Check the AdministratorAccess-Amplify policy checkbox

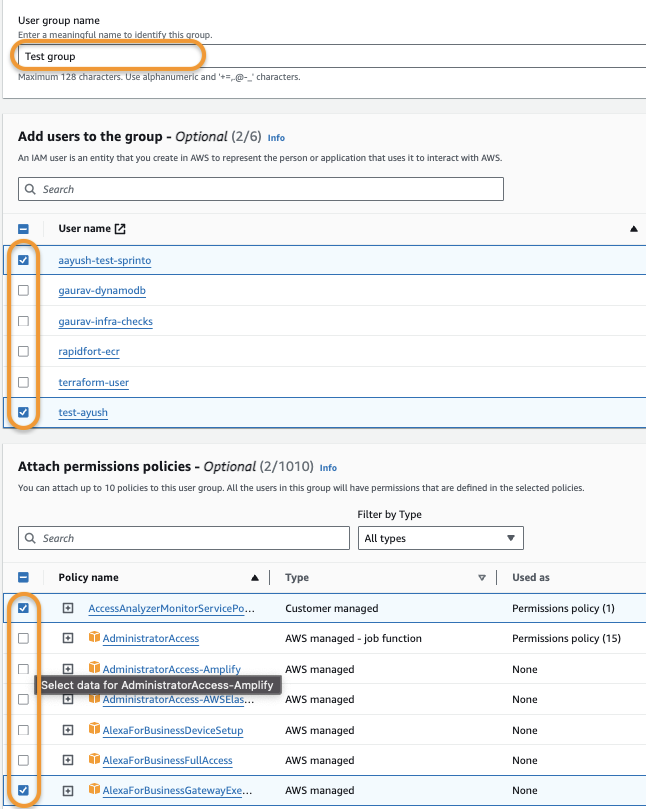coord(23,669)
